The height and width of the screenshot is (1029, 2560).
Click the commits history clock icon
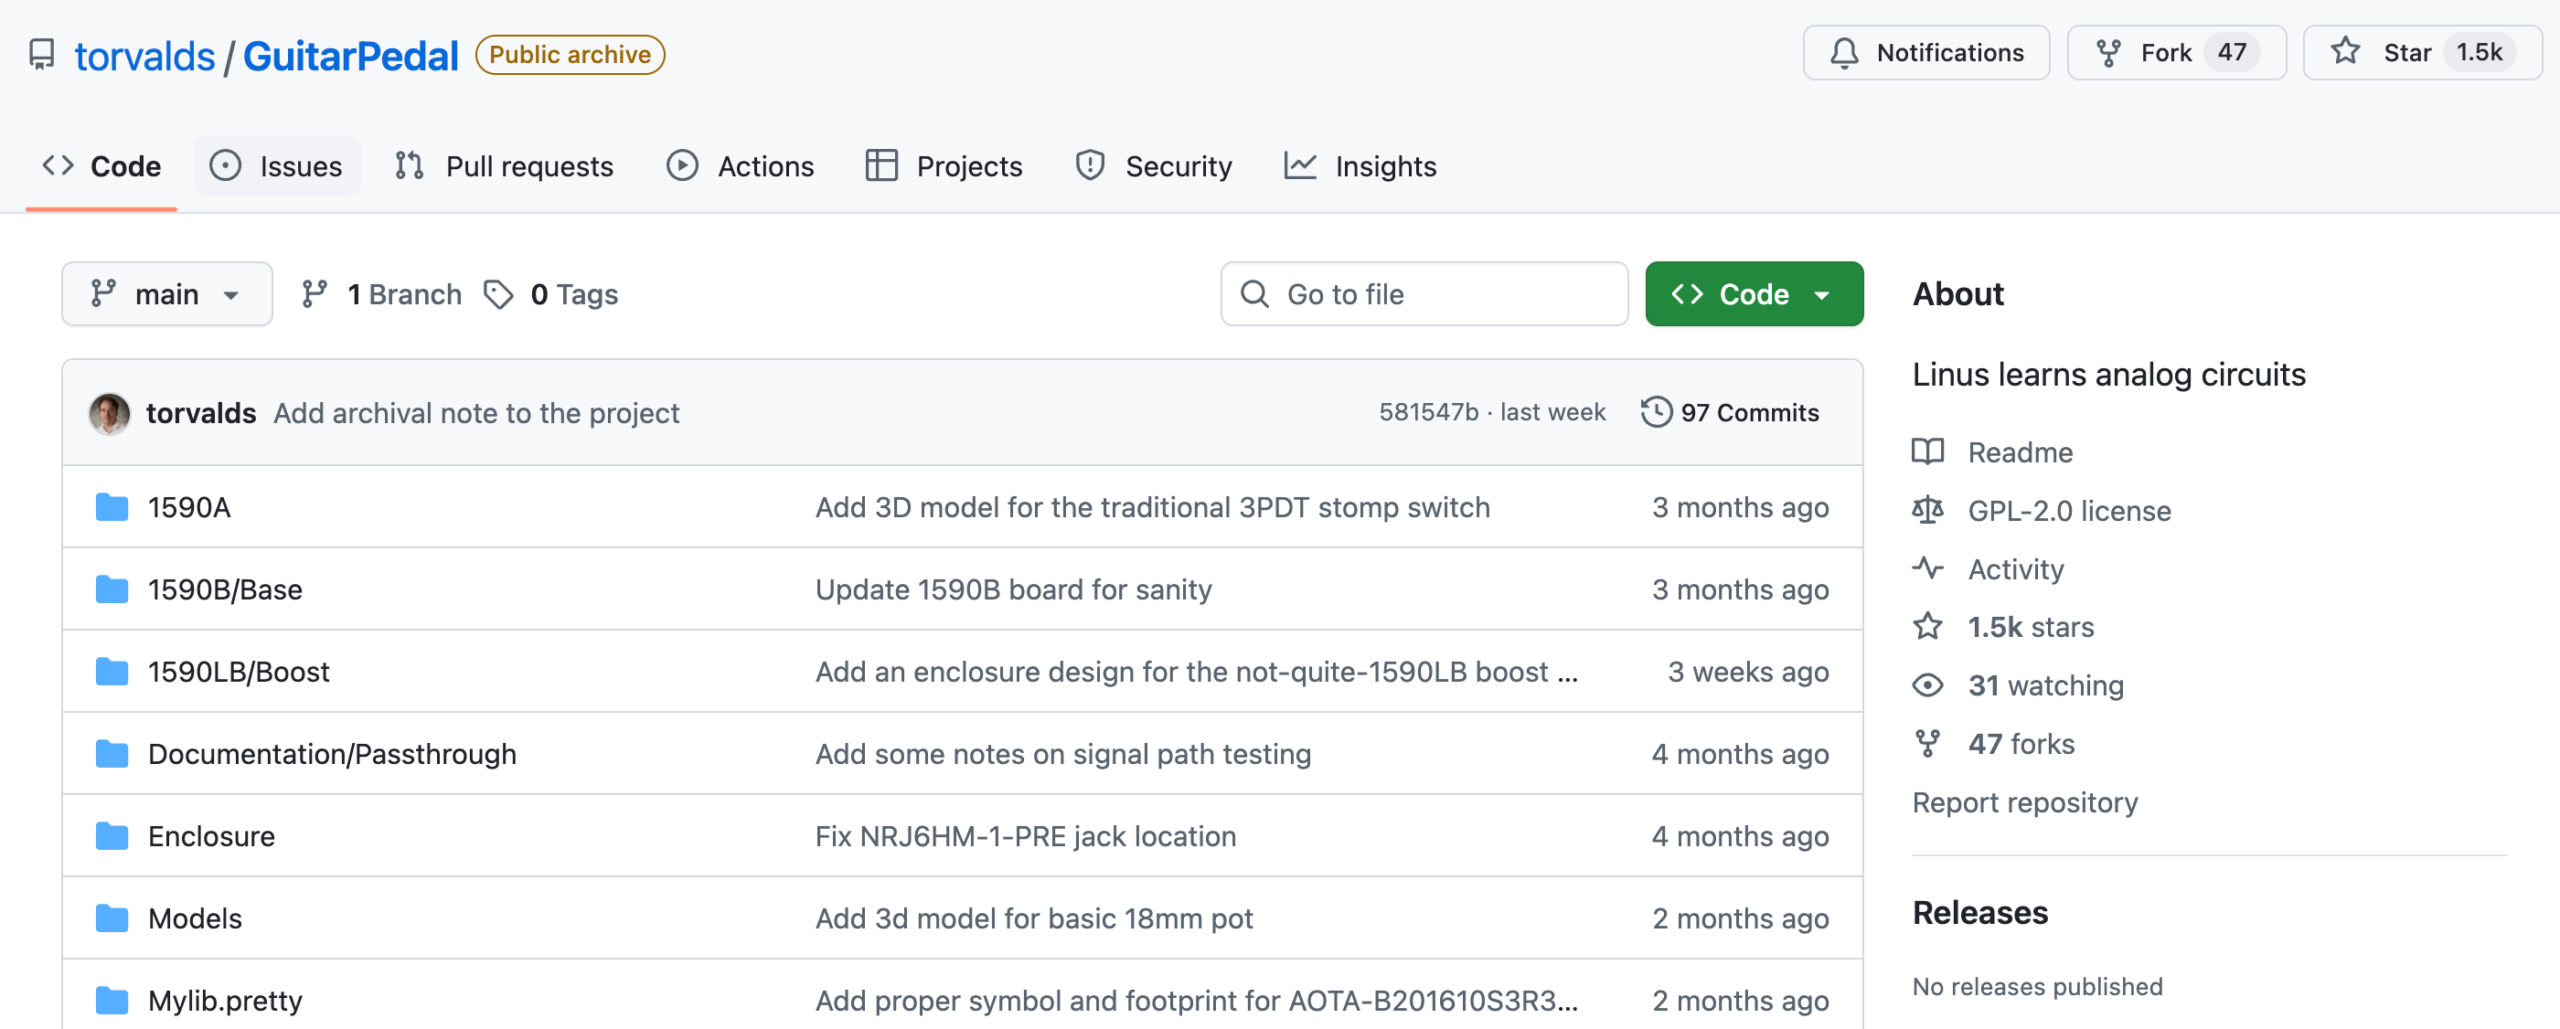[x=1656, y=412]
